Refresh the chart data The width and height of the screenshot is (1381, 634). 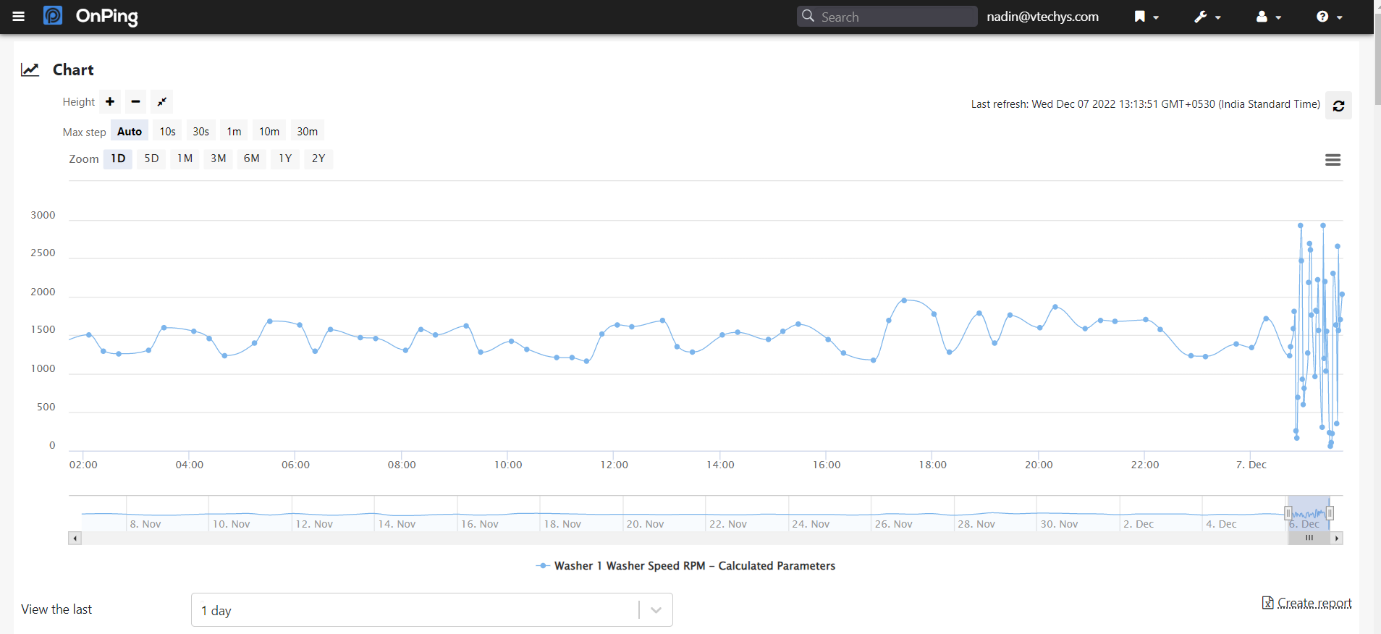click(x=1338, y=105)
